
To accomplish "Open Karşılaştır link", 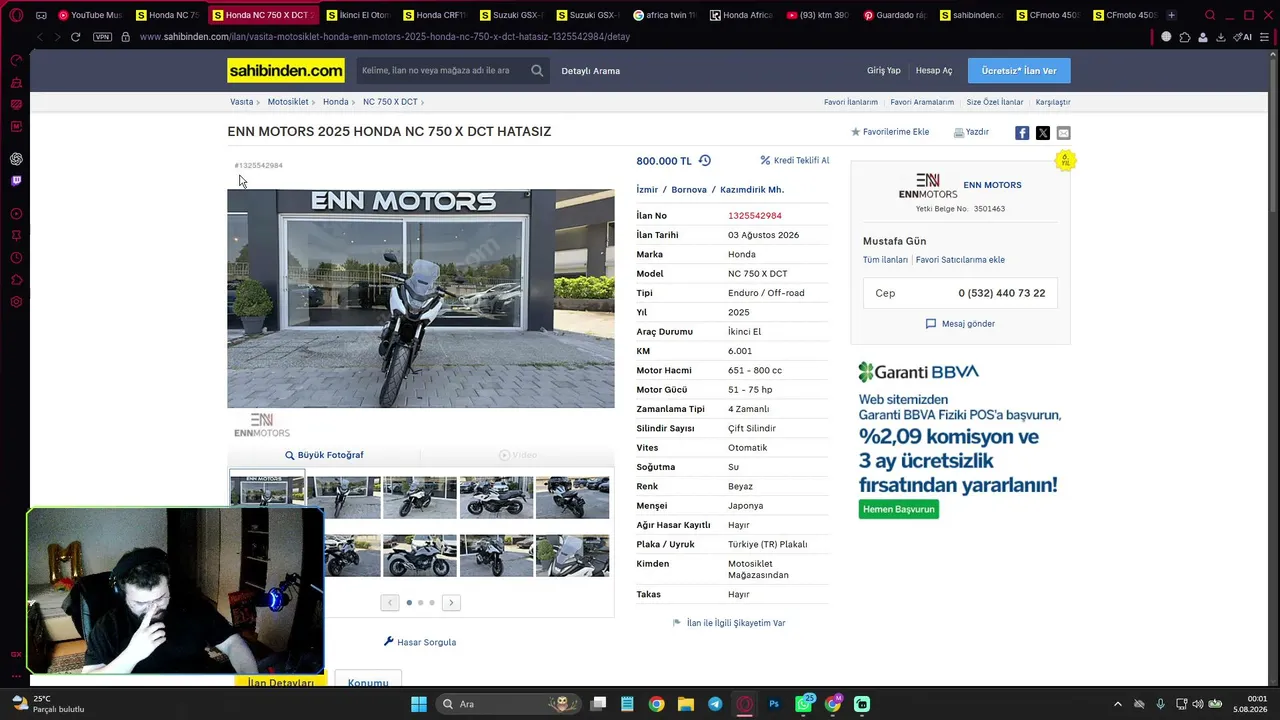I will (1053, 102).
